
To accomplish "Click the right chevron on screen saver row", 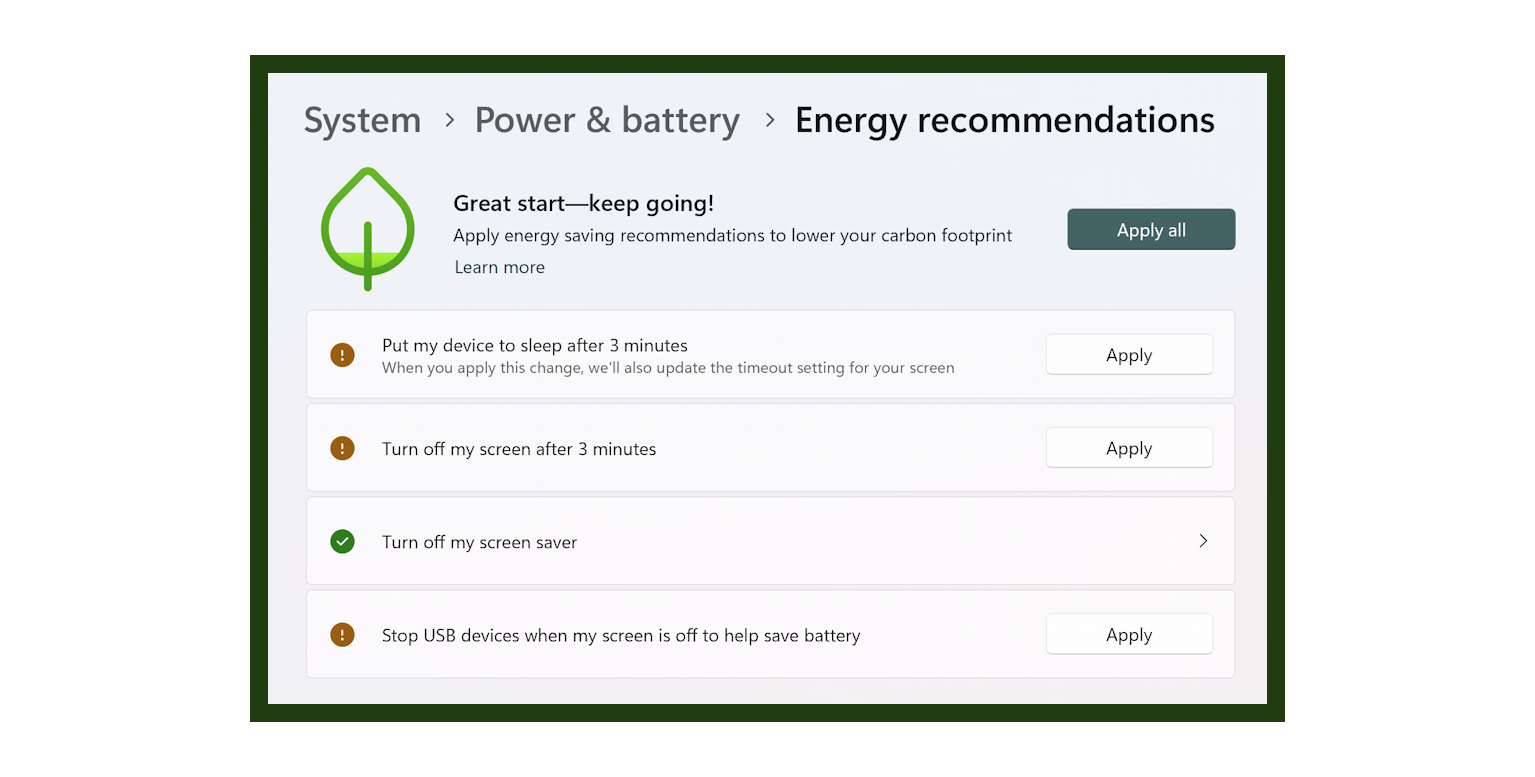I will 1203,541.
